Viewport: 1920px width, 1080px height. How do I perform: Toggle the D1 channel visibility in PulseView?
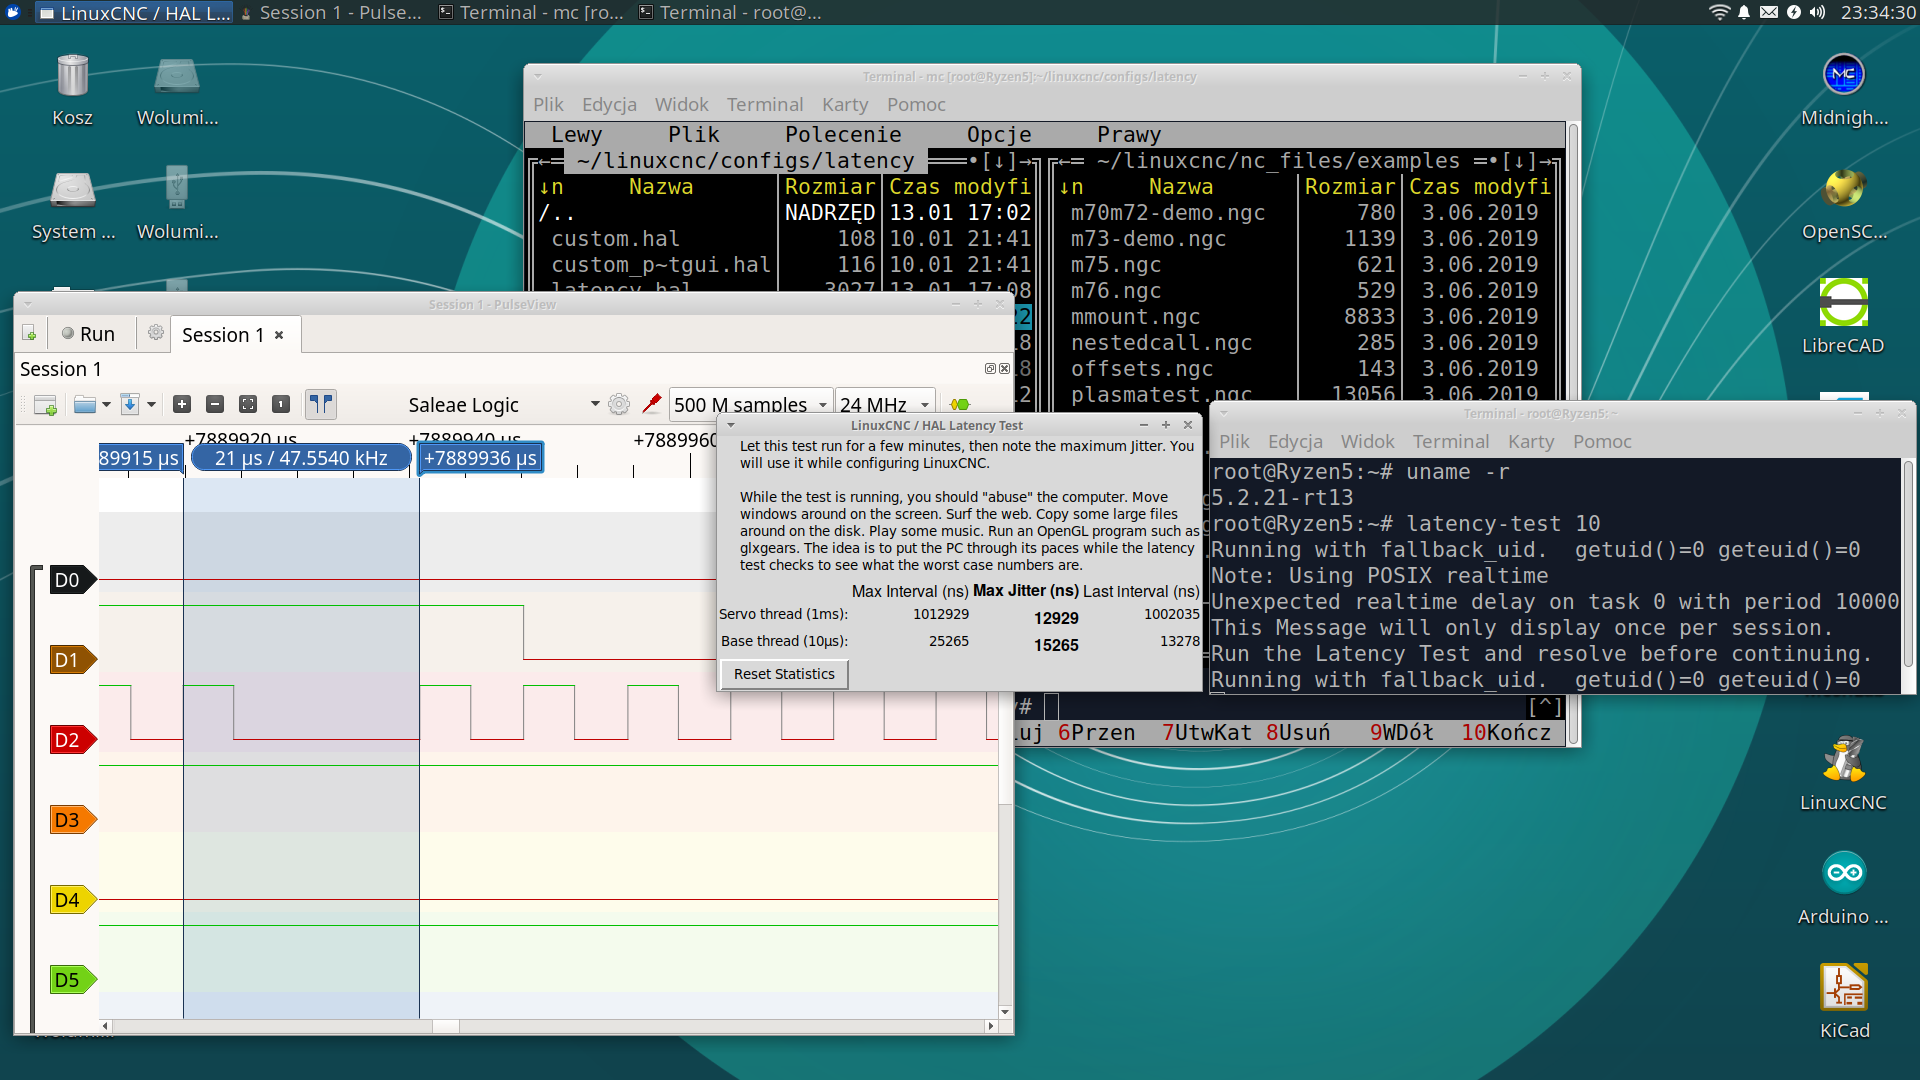click(x=67, y=659)
